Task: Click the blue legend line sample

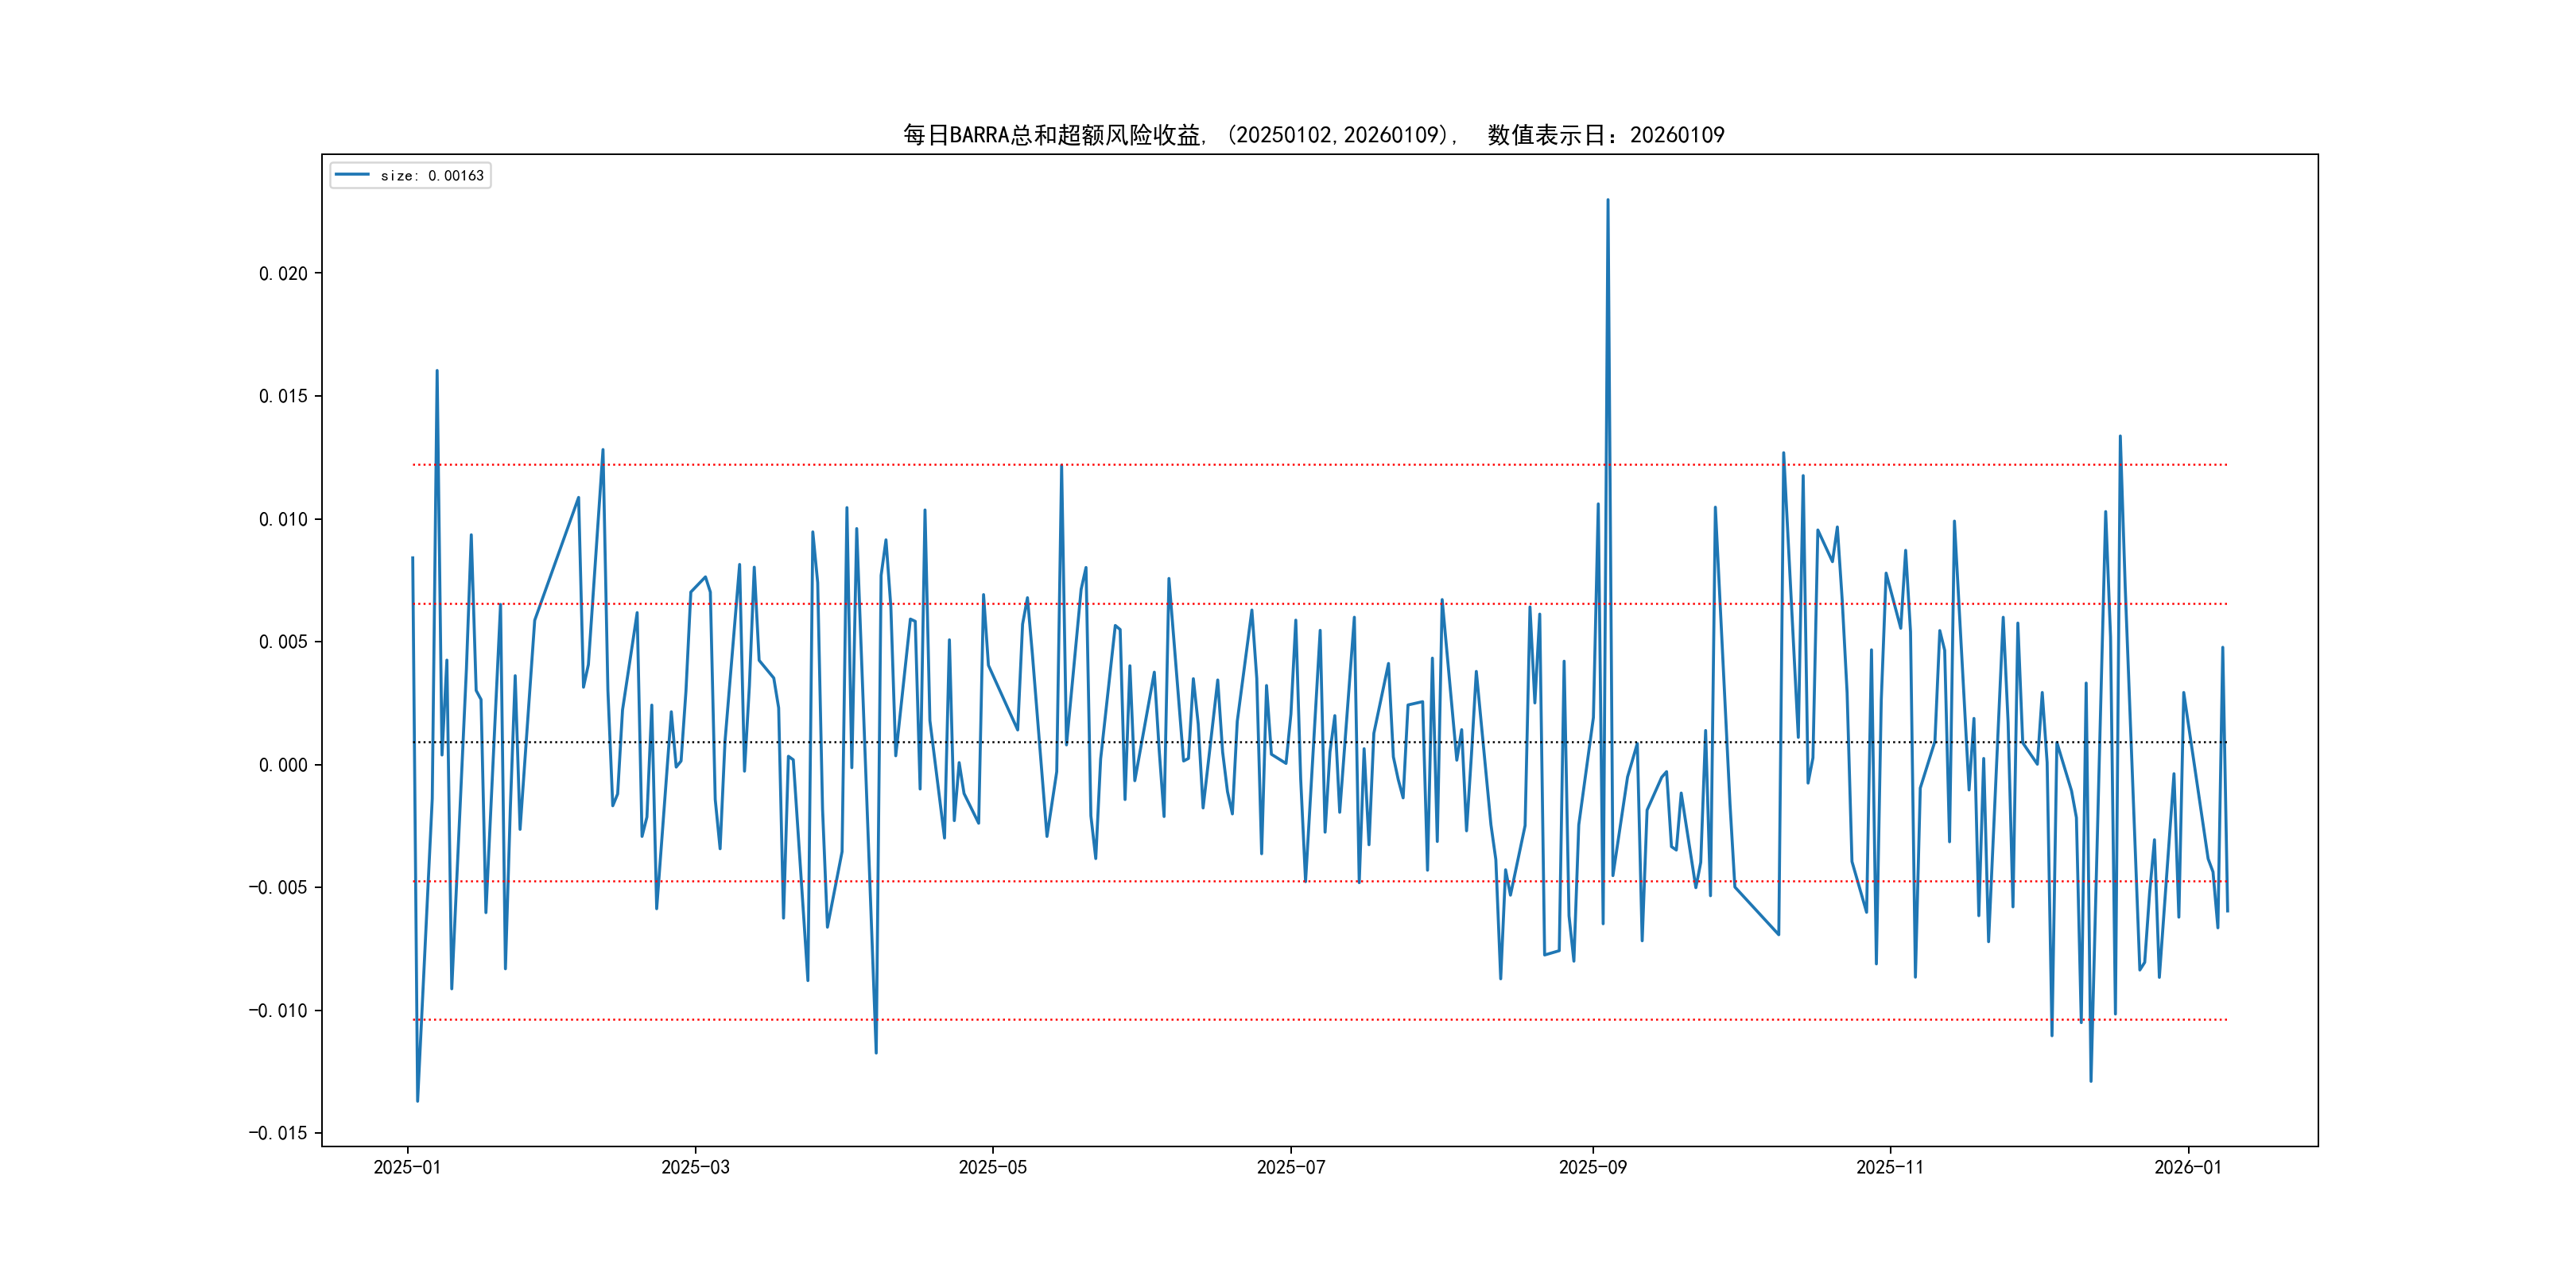Action: [x=351, y=175]
